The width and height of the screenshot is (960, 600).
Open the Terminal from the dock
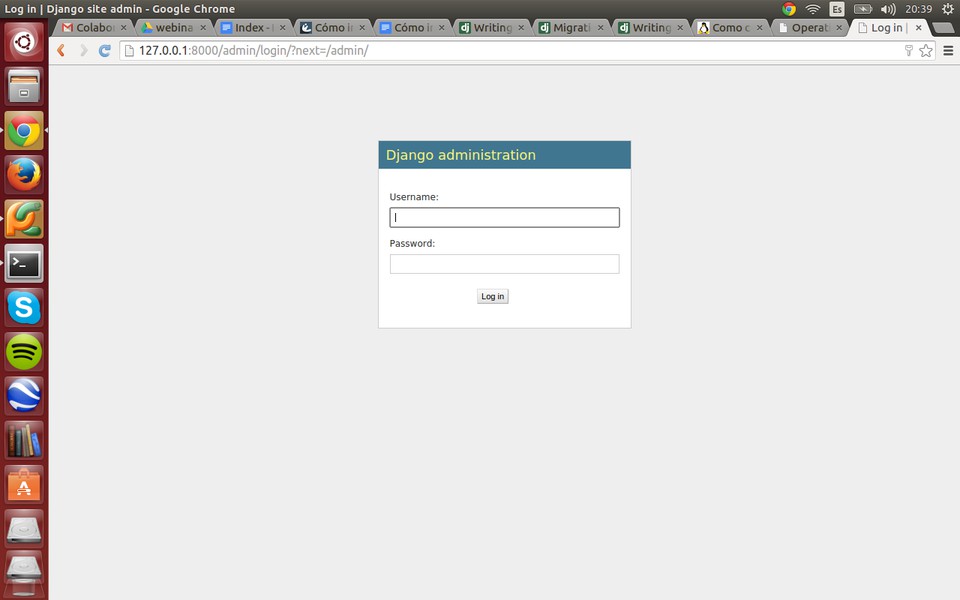tap(24, 263)
